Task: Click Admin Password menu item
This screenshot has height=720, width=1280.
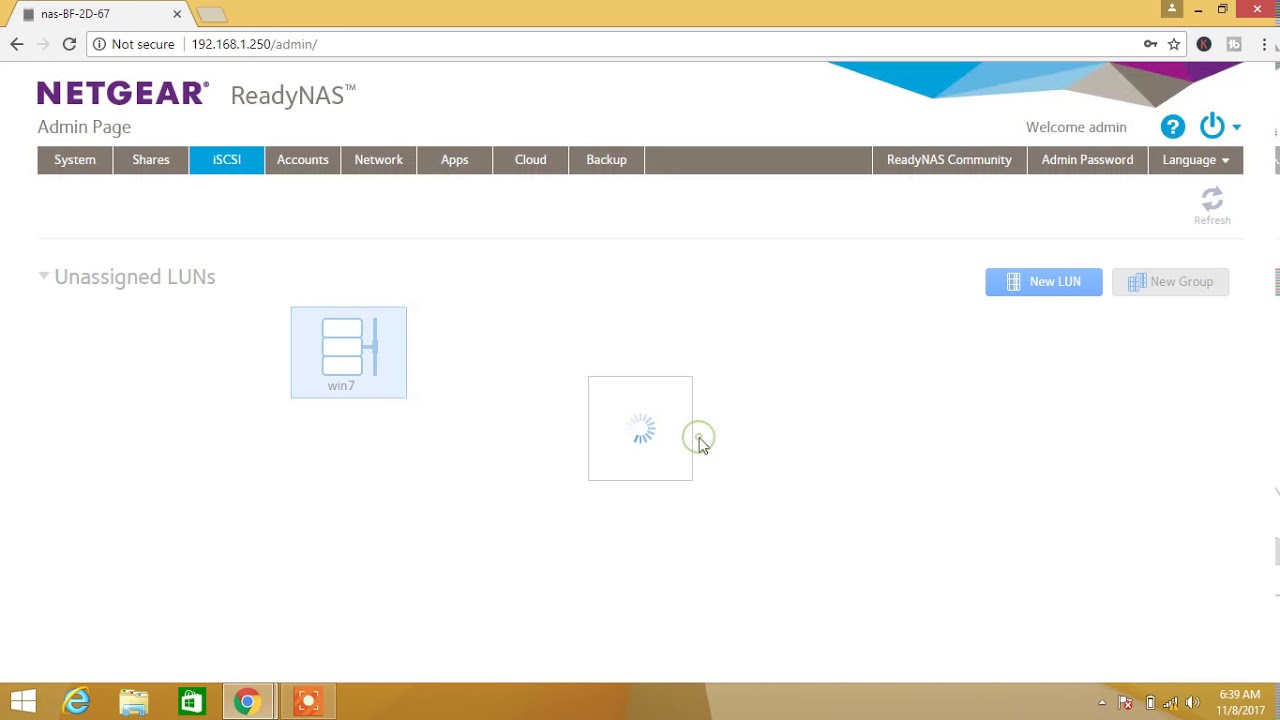Action: (x=1087, y=160)
